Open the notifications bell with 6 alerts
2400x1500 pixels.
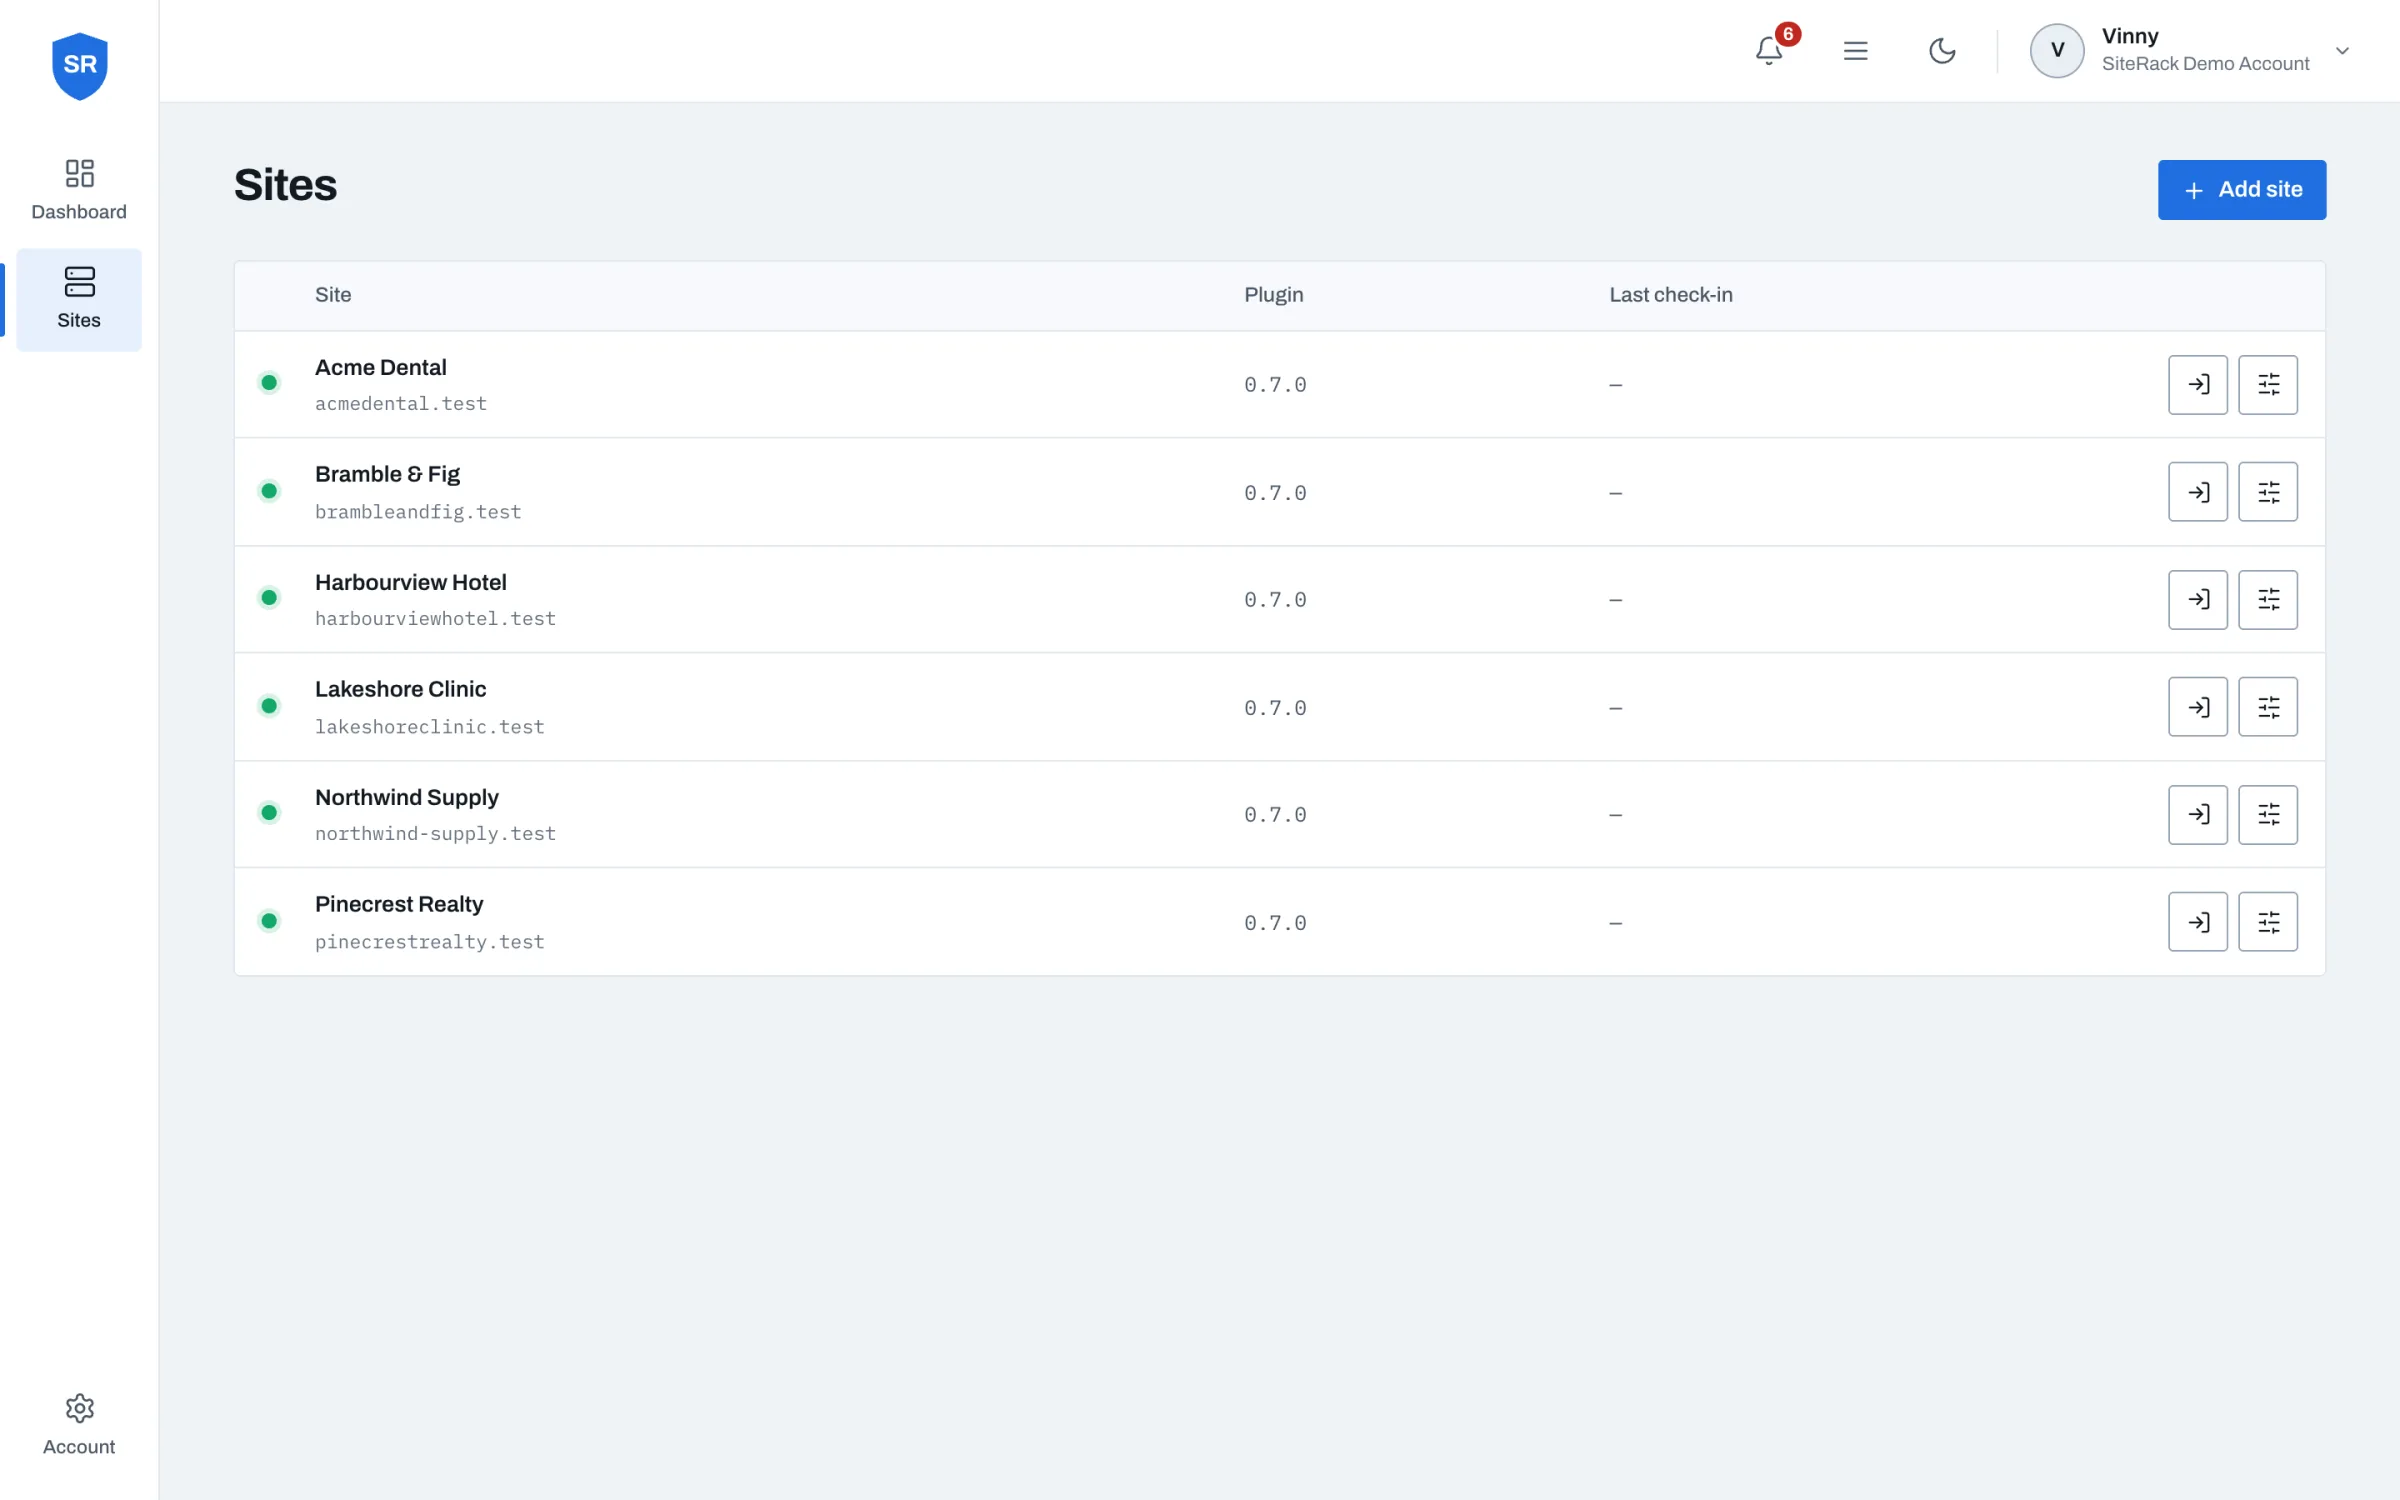point(1769,50)
